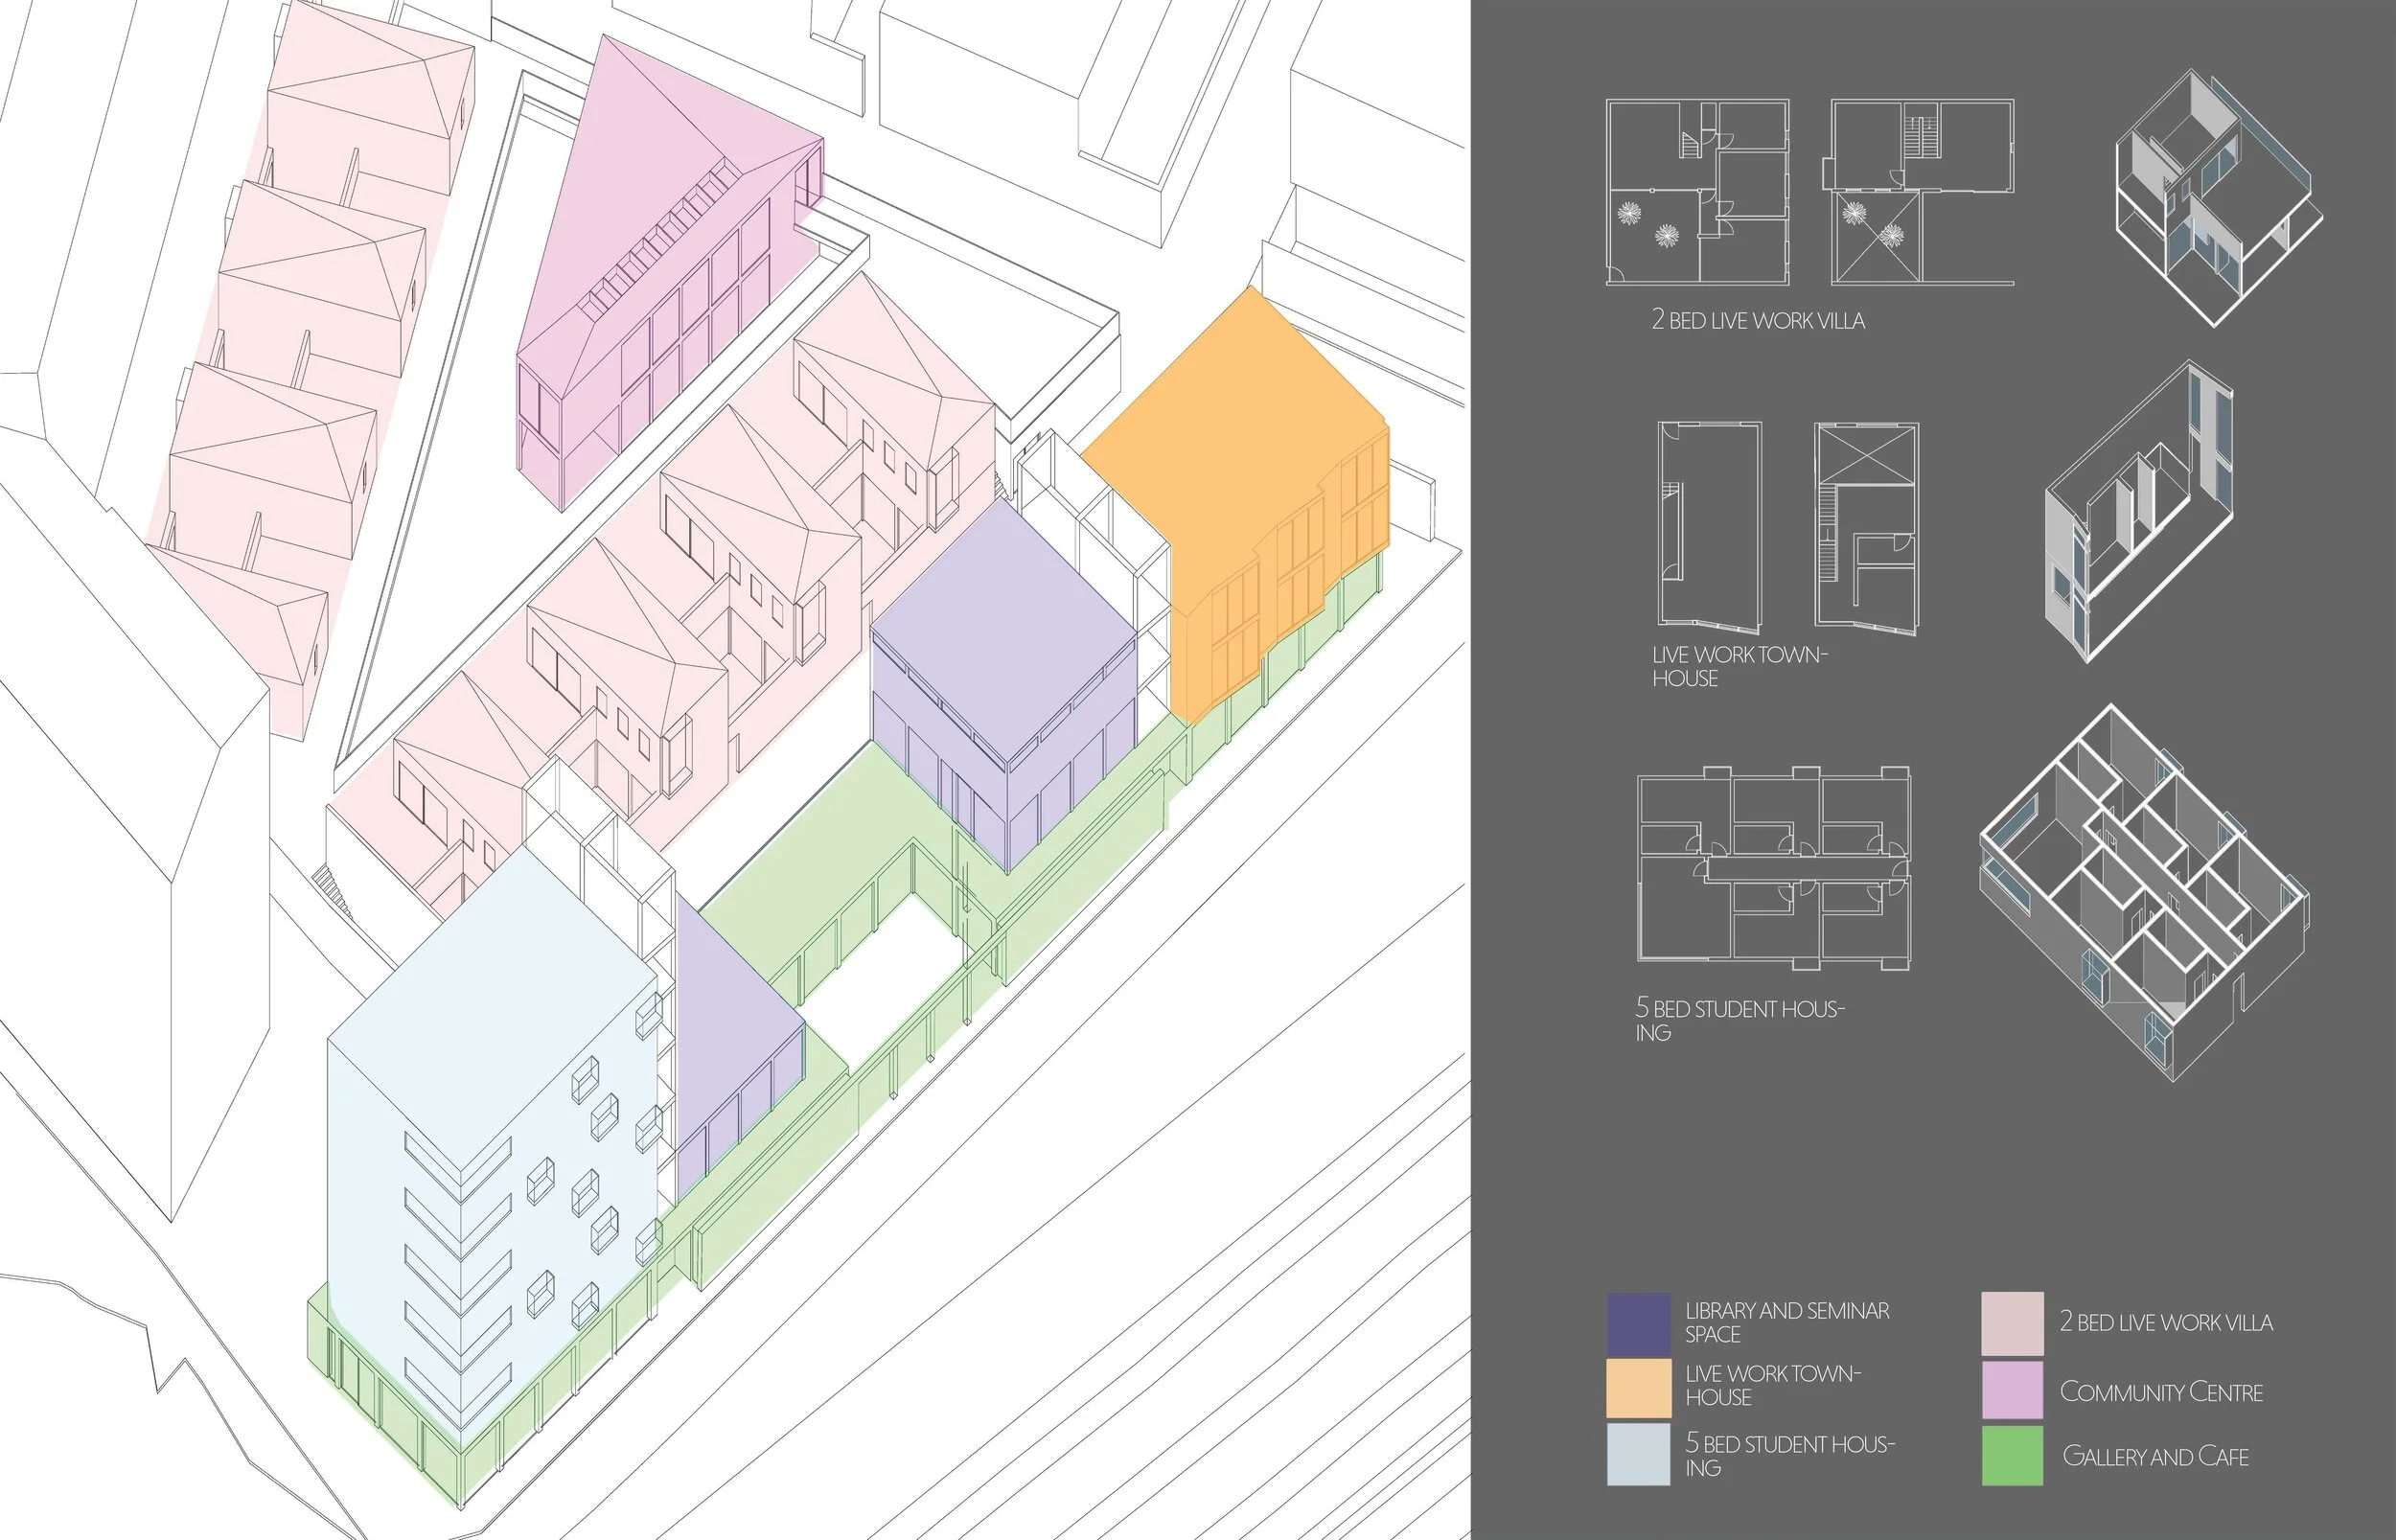Viewport: 2396px width, 1540px height.
Task: Select the student housing floor plan
Action: tap(1773, 866)
